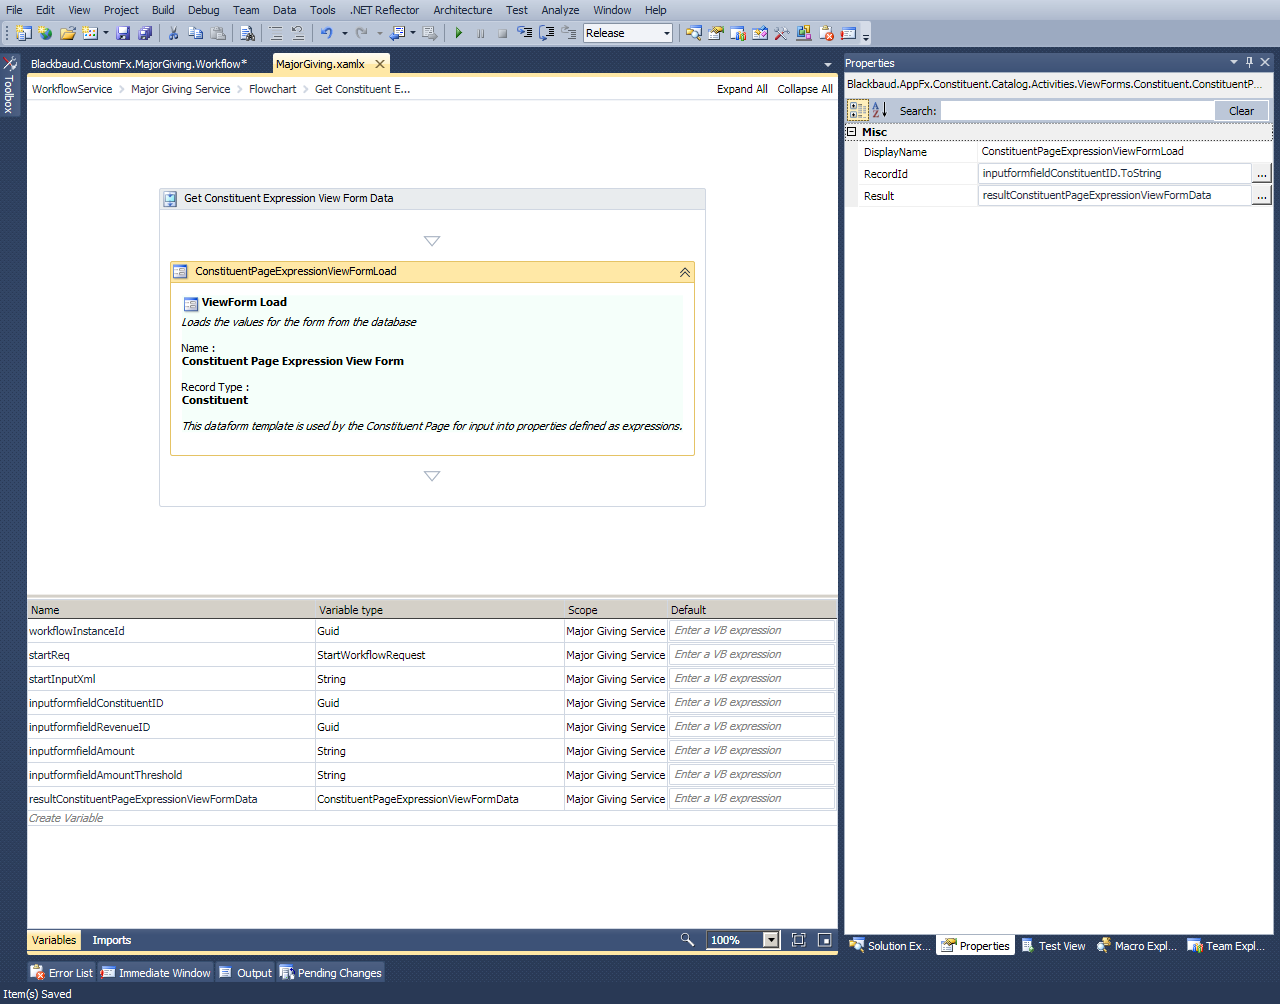Sort properties alphabetically with A-Z icon
Image resolution: width=1280 pixels, height=1004 pixels.
tap(879, 110)
